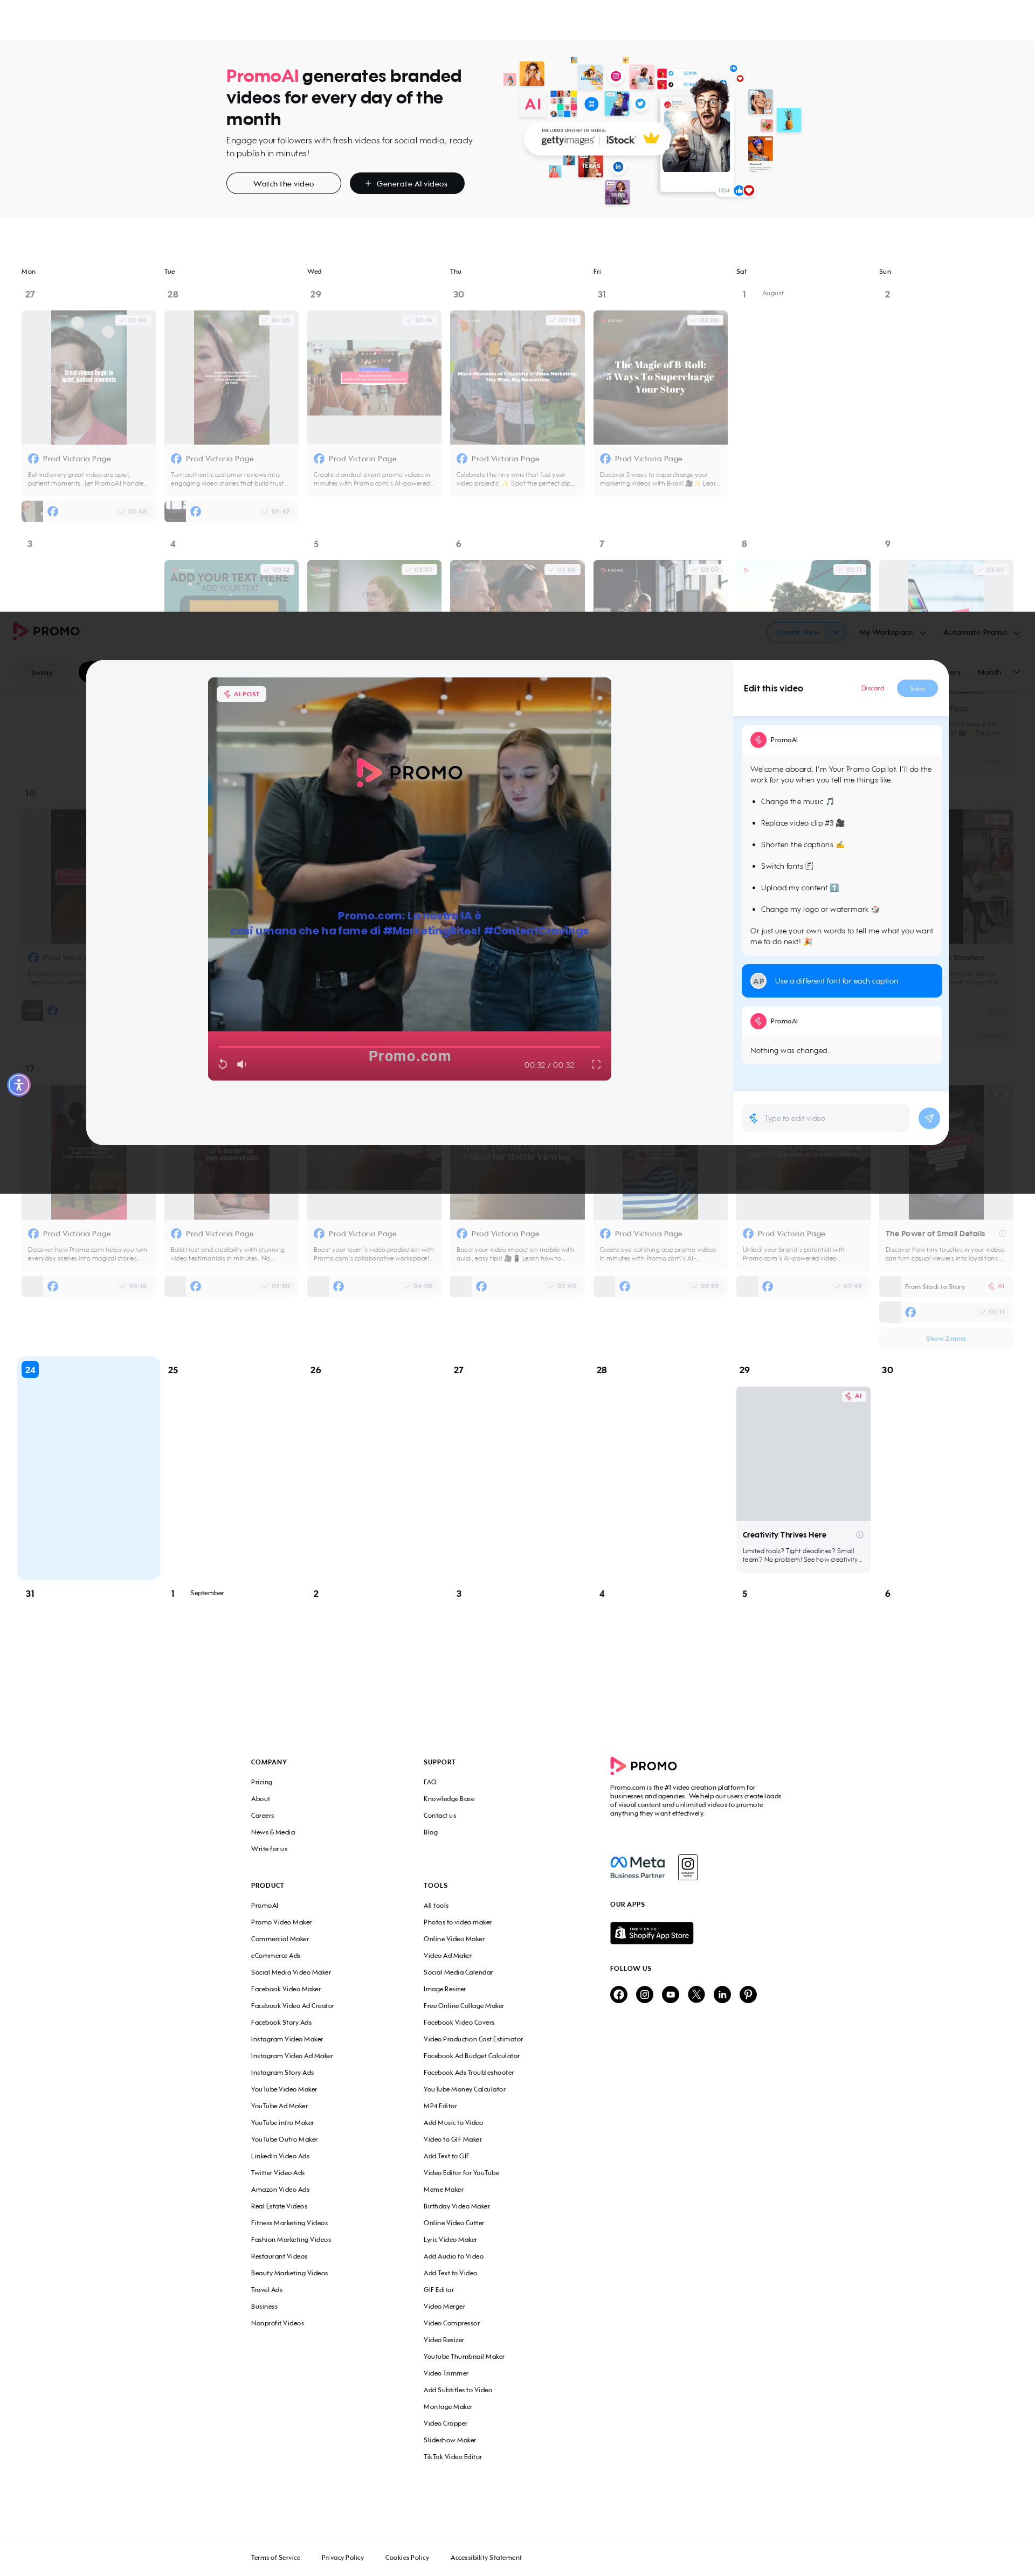Open the Meme Maker tool link
1035x2576 pixels.
click(443, 2189)
